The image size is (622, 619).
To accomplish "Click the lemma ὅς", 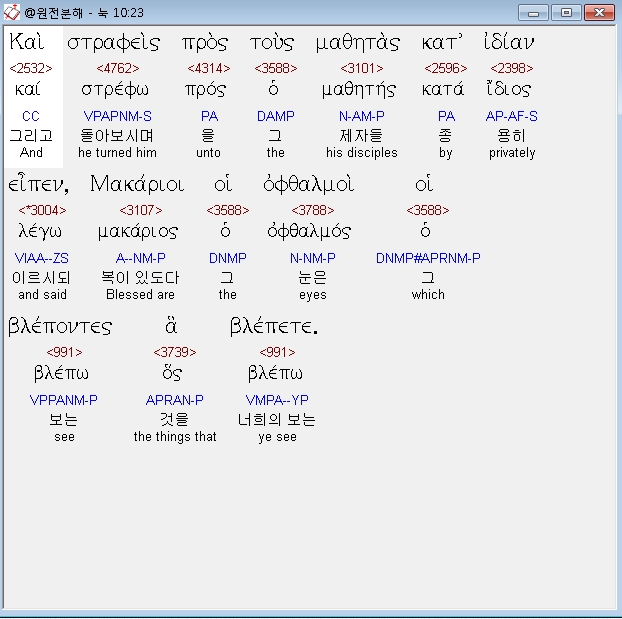I will coord(172,373).
